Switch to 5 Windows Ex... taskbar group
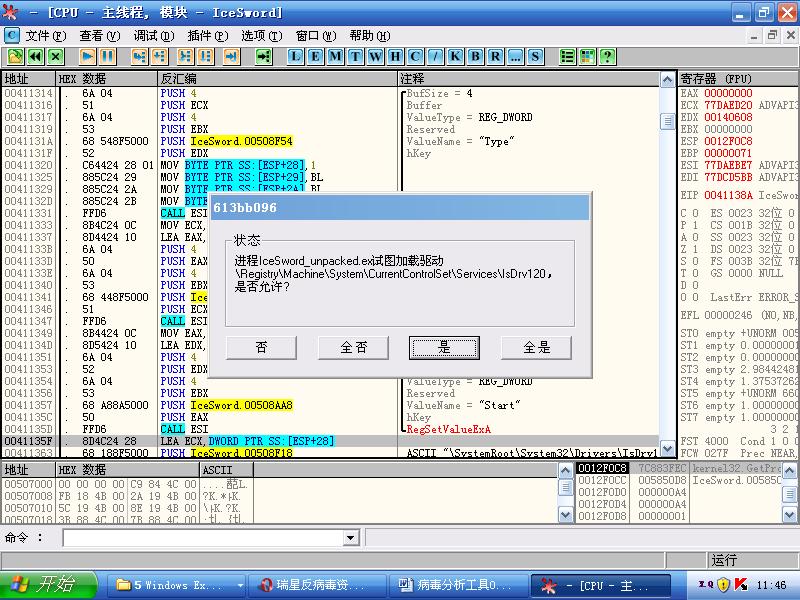The image size is (800, 600). pyautogui.click(x=175, y=585)
